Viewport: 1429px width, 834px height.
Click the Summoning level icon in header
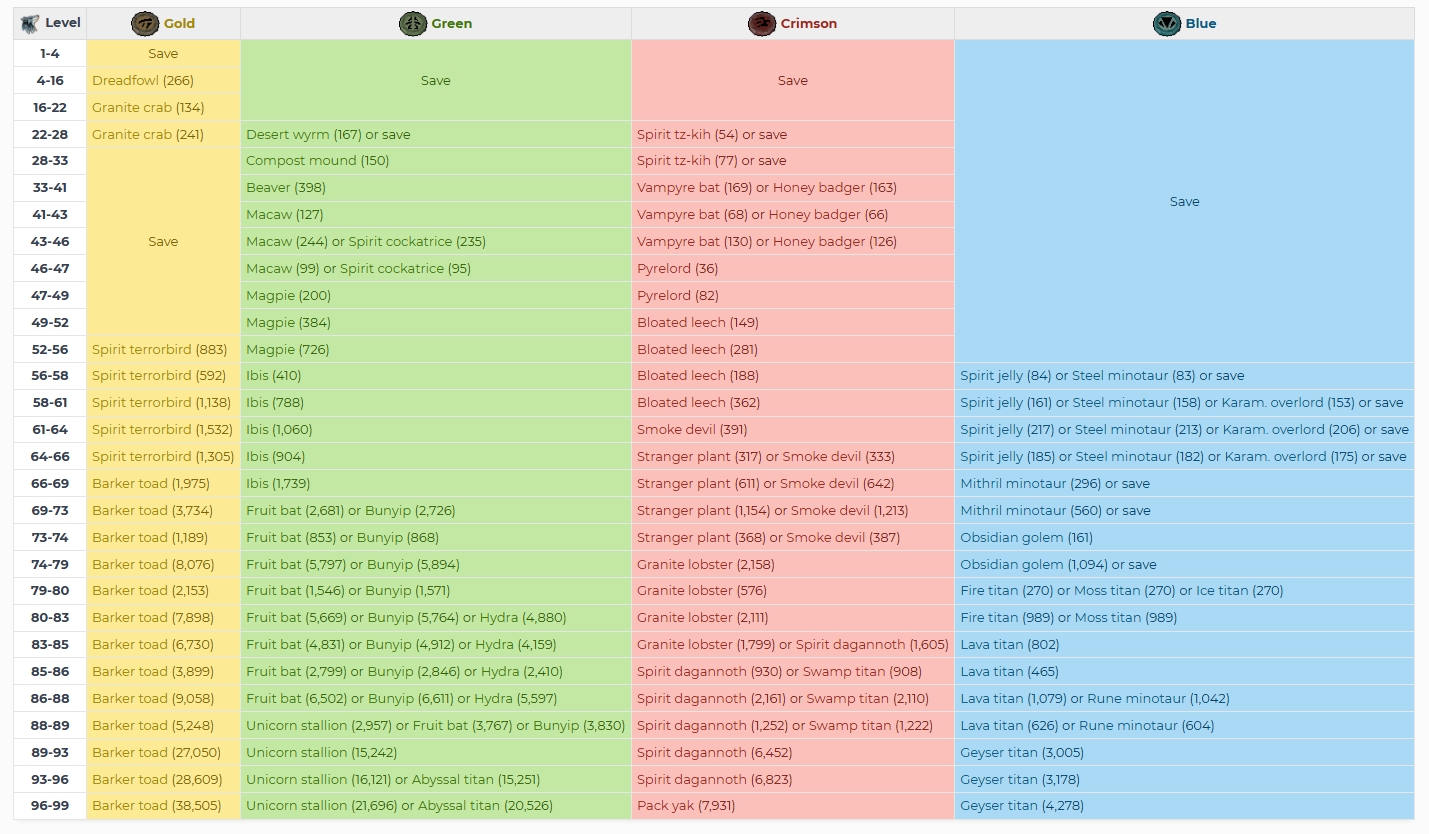30,23
